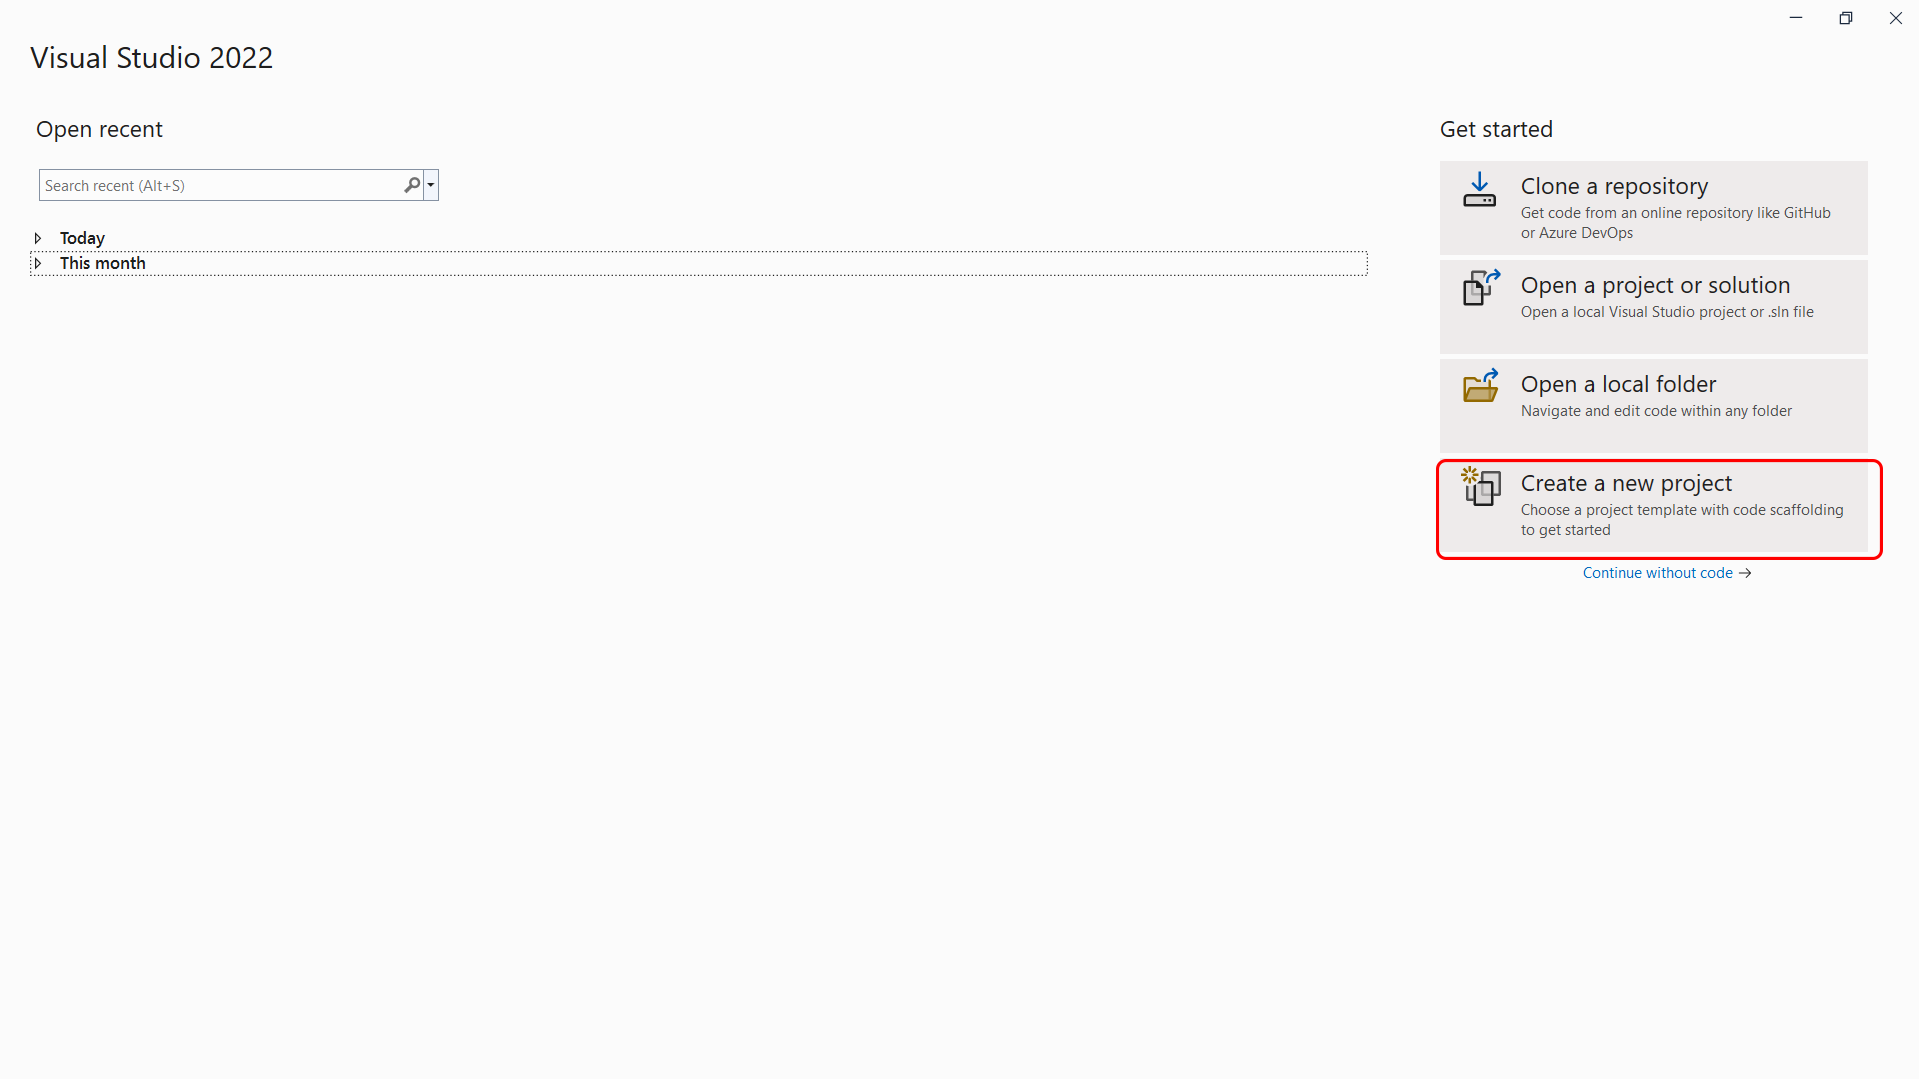
Task: Click the Open a project or solution icon
Action: tap(1481, 288)
